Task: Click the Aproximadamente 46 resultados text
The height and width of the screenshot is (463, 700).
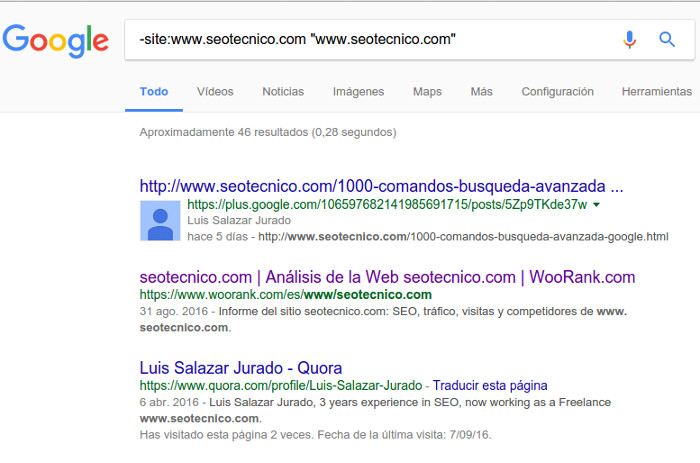Action: coord(268,132)
